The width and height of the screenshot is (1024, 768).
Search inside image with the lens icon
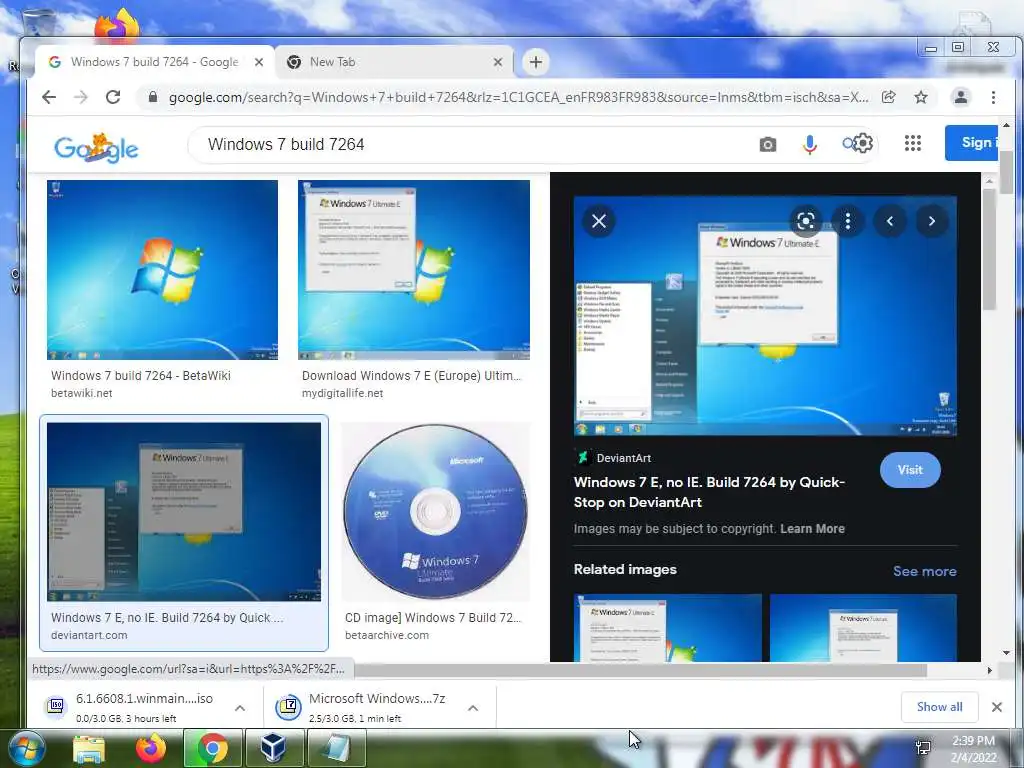click(806, 221)
